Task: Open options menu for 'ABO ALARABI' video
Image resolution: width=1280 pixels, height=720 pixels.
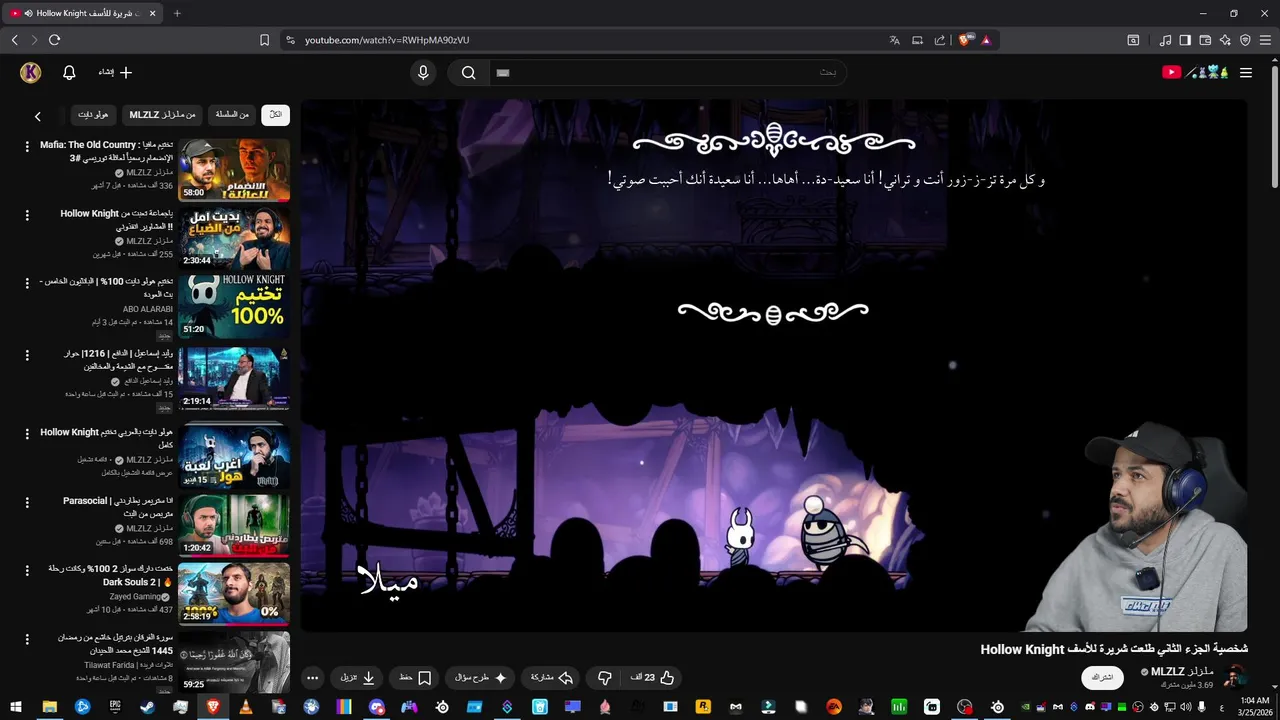Action: click(x=27, y=283)
